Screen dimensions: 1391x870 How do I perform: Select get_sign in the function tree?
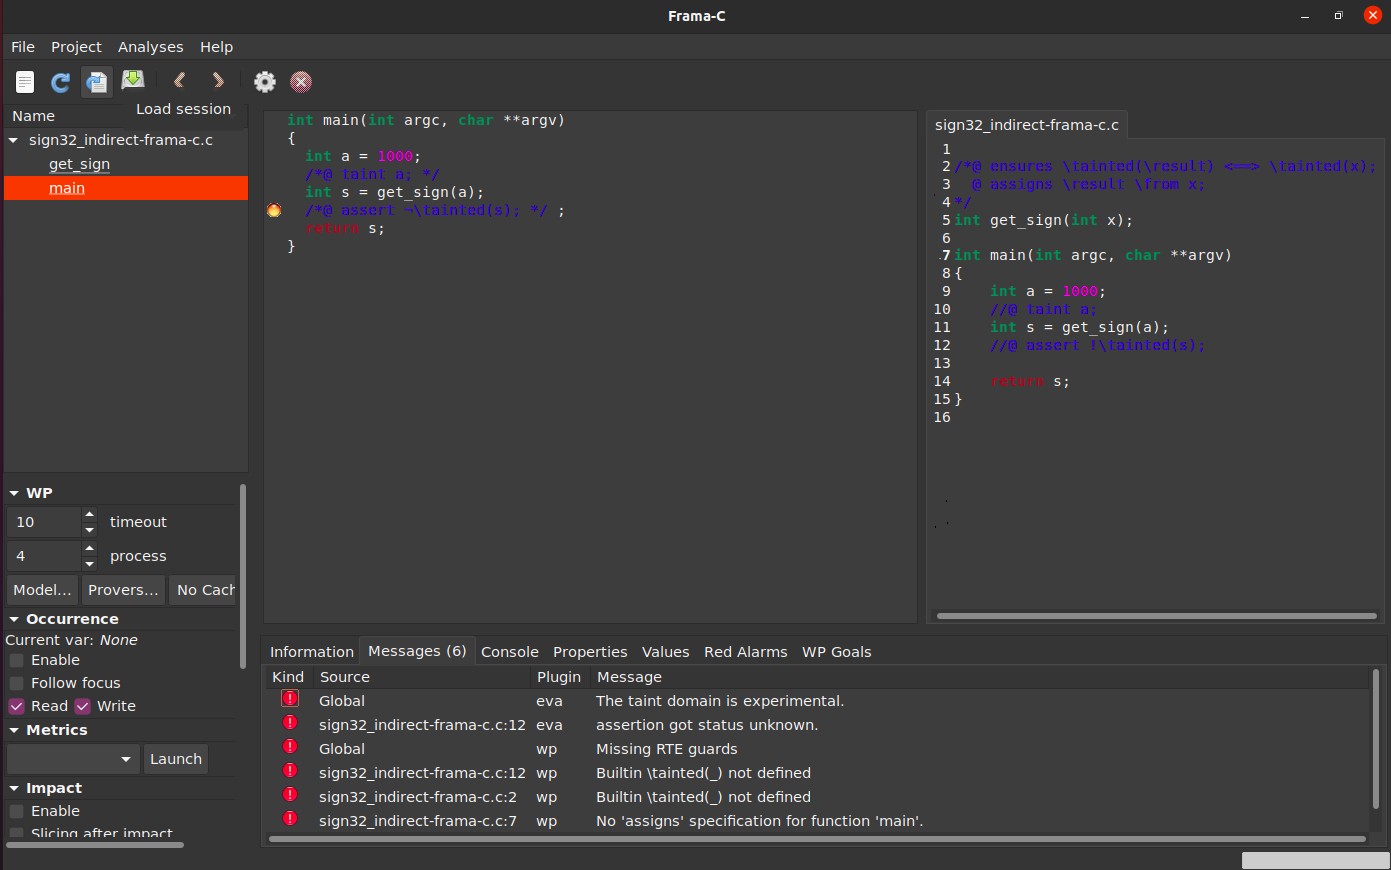(80, 164)
